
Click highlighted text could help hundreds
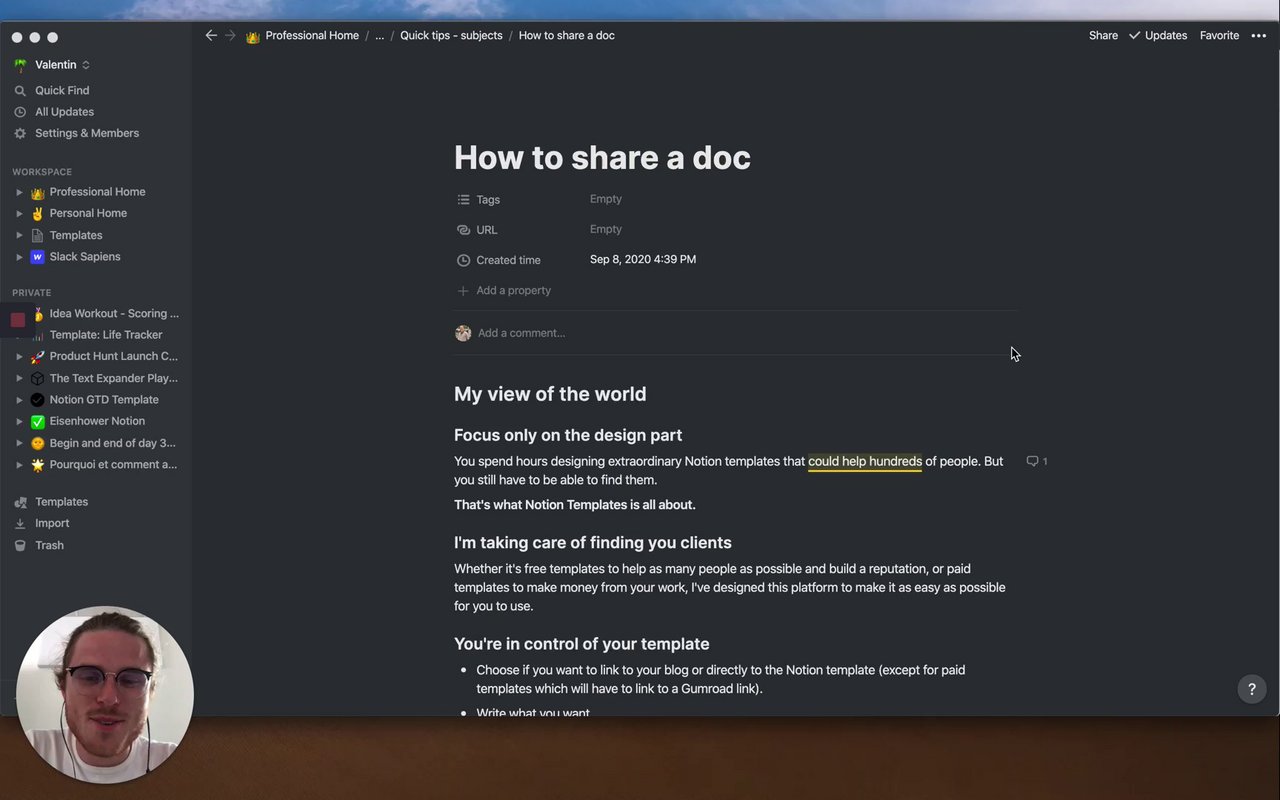(x=865, y=461)
